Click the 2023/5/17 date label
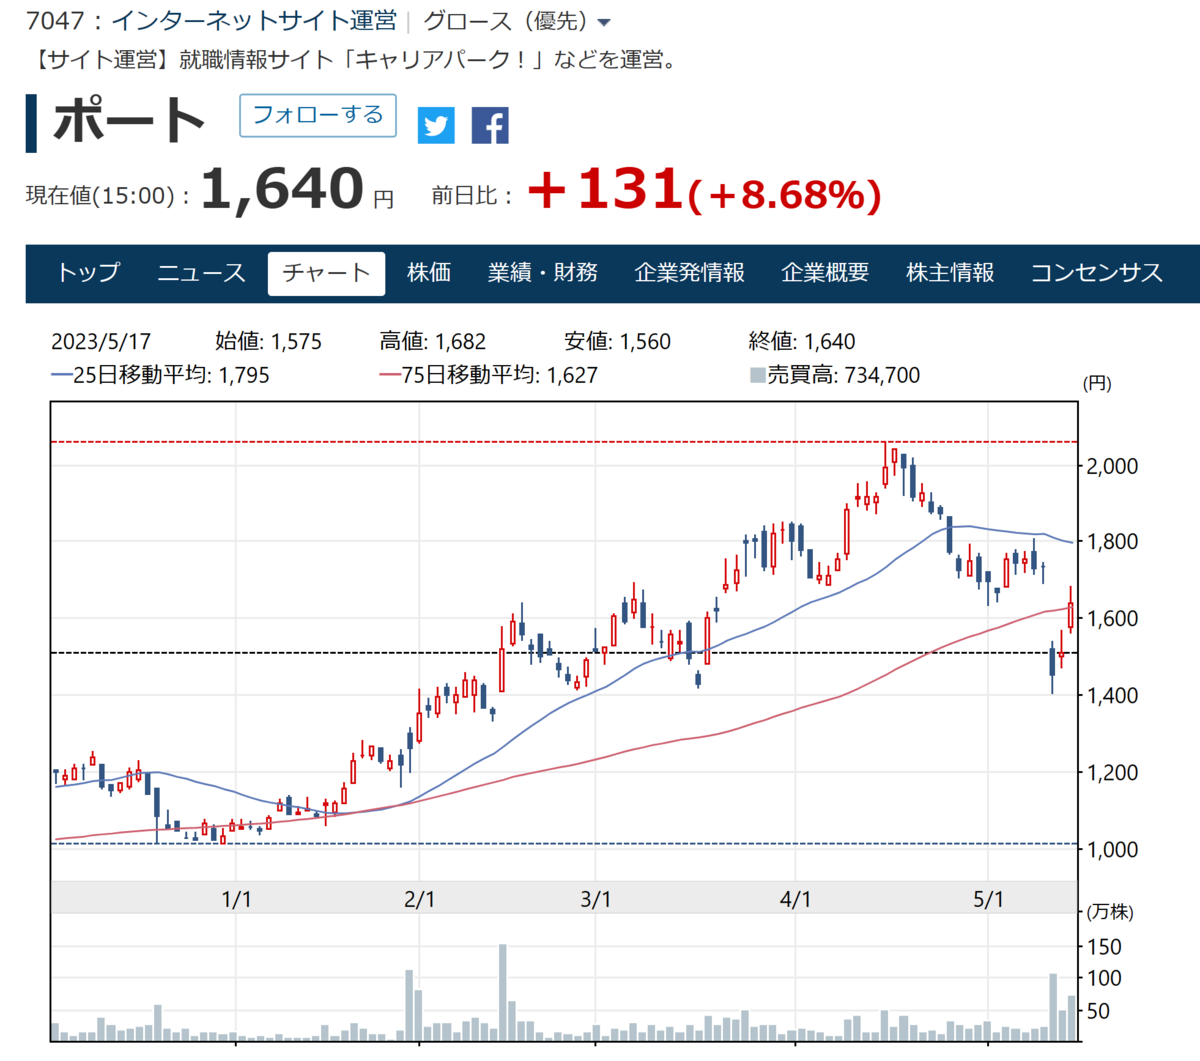Viewport: 1200px width, 1061px height. [101, 341]
